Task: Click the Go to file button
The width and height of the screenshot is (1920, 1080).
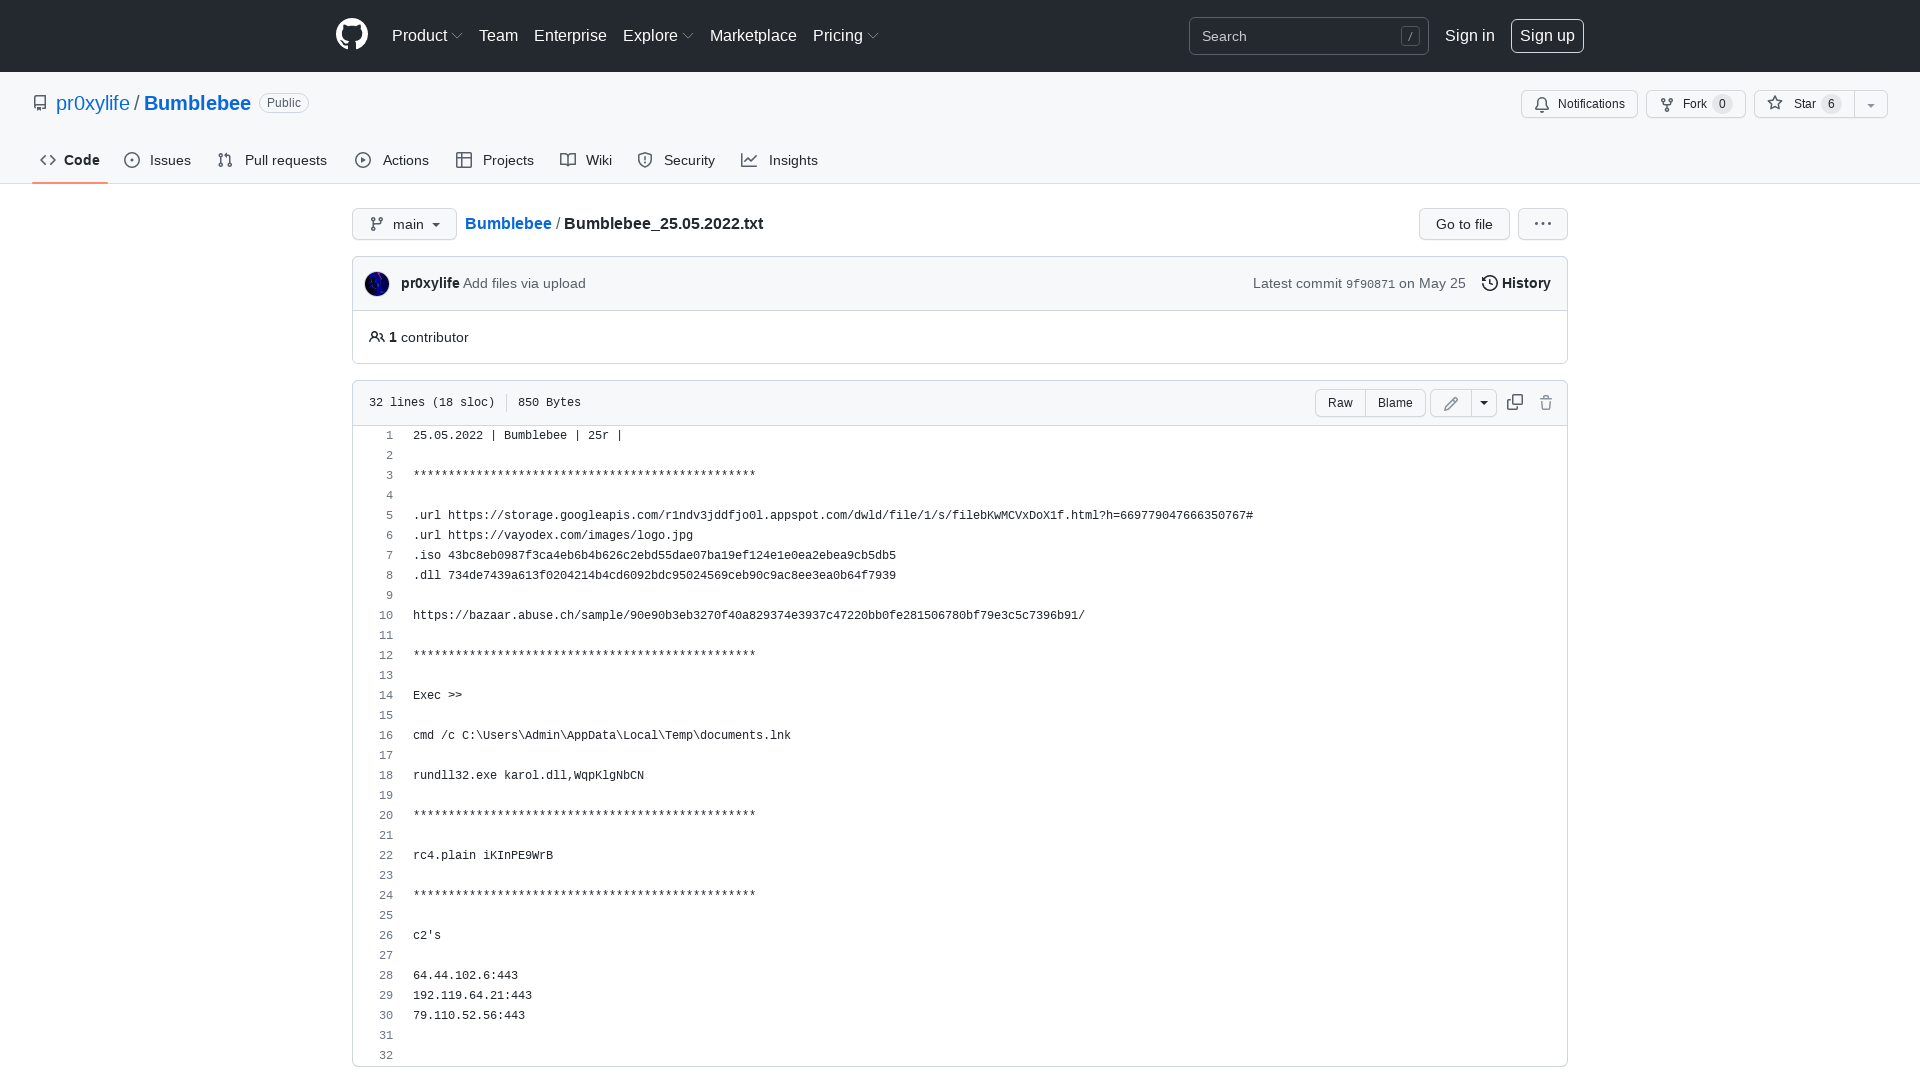Action: [x=1464, y=224]
